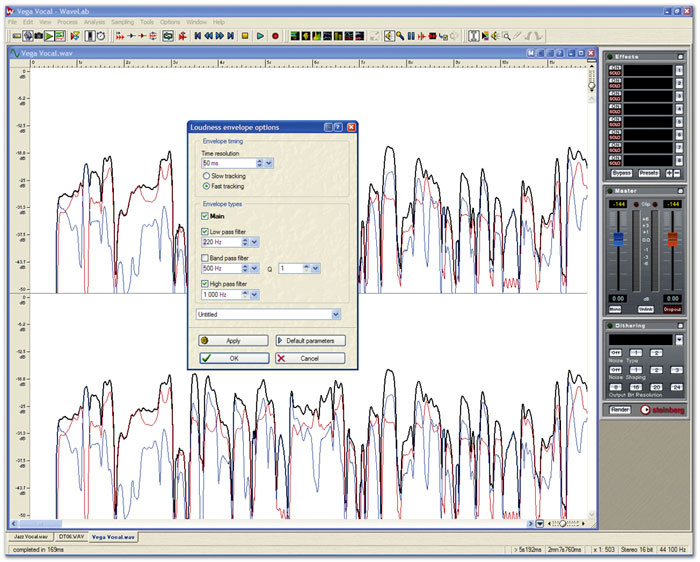Open the Time resolution dropdown arrow
The width and height of the screenshot is (700, 562).
(269, 163)
